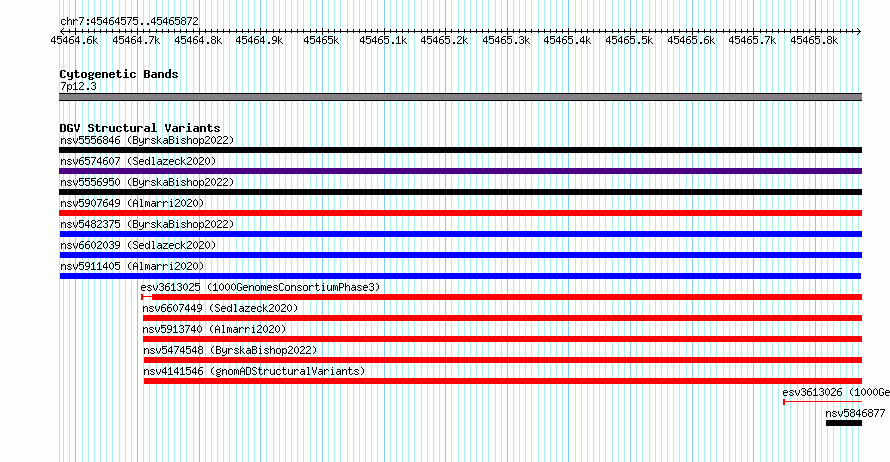Click ruler position 45464.6k
The height and width of the screenshot is (462, 890).
pos(74,40)
